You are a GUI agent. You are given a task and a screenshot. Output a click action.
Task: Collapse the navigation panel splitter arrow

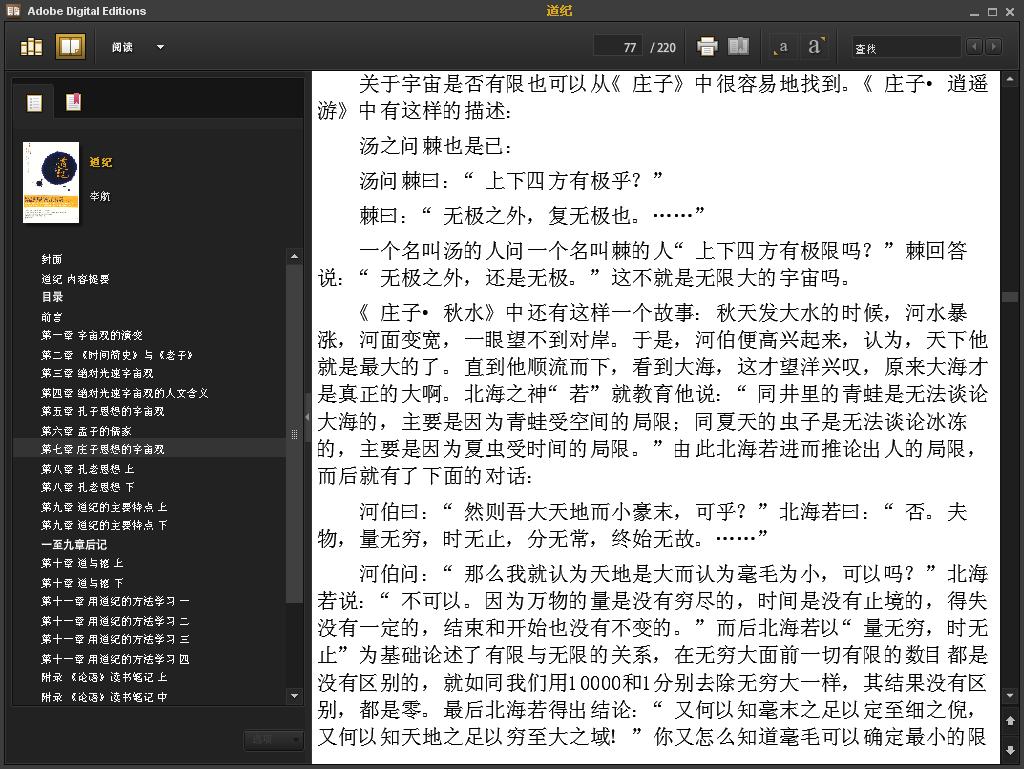[308, 416]
